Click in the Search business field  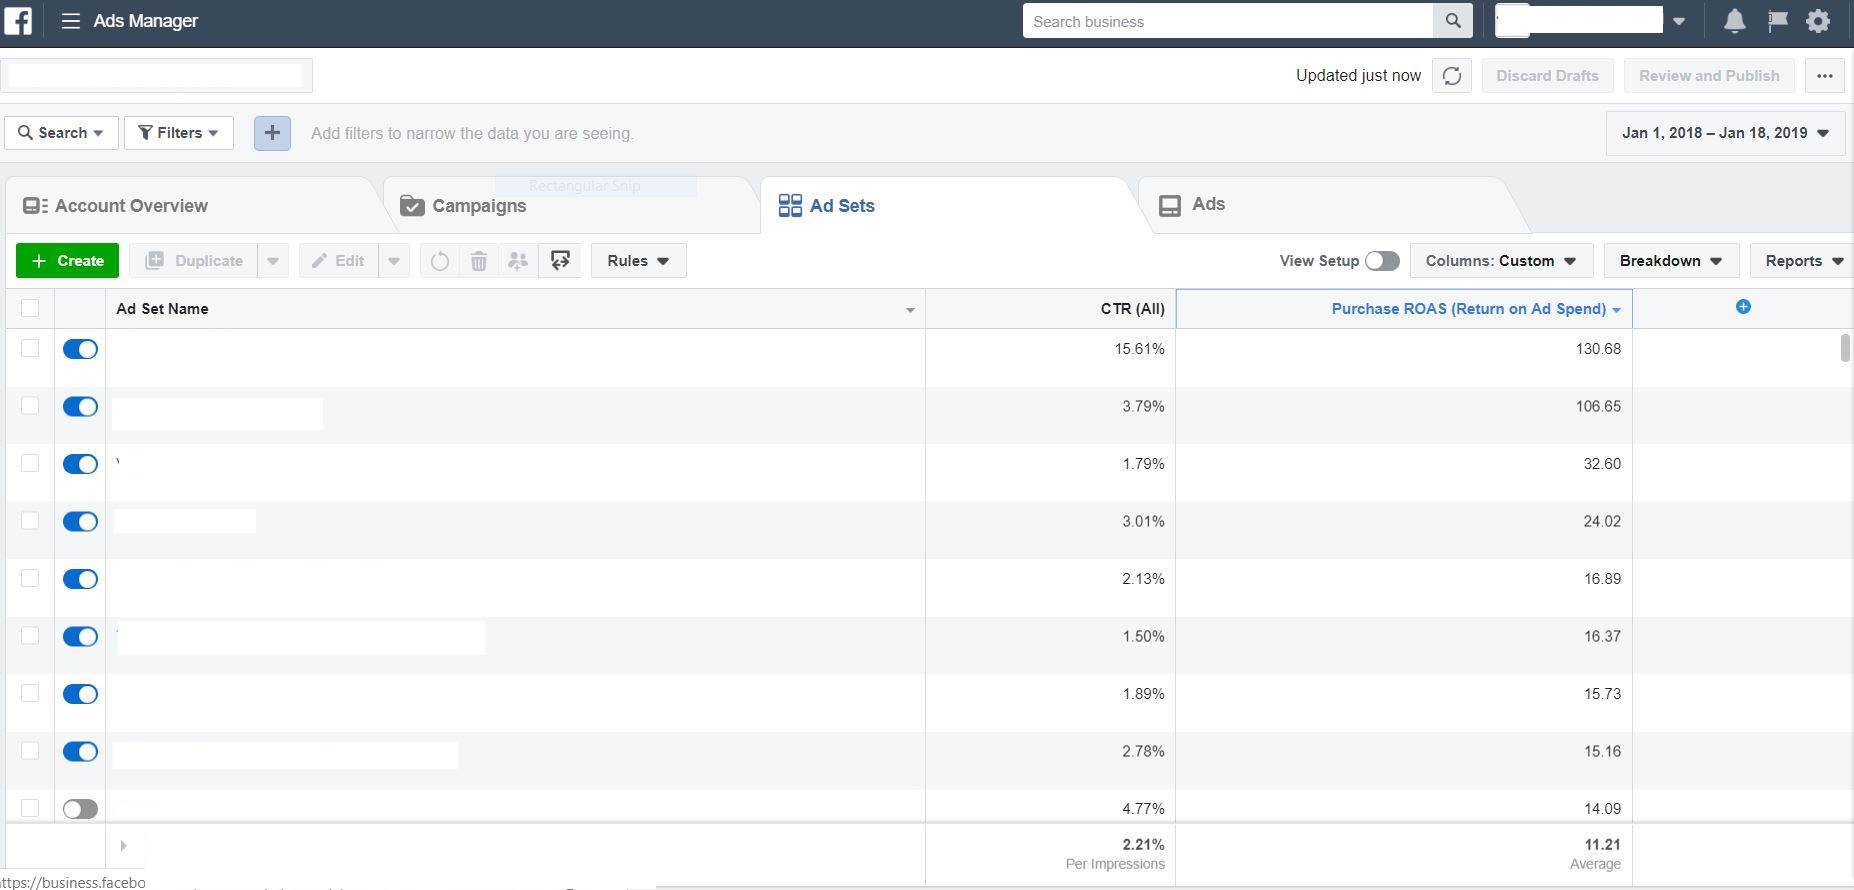1227,21
